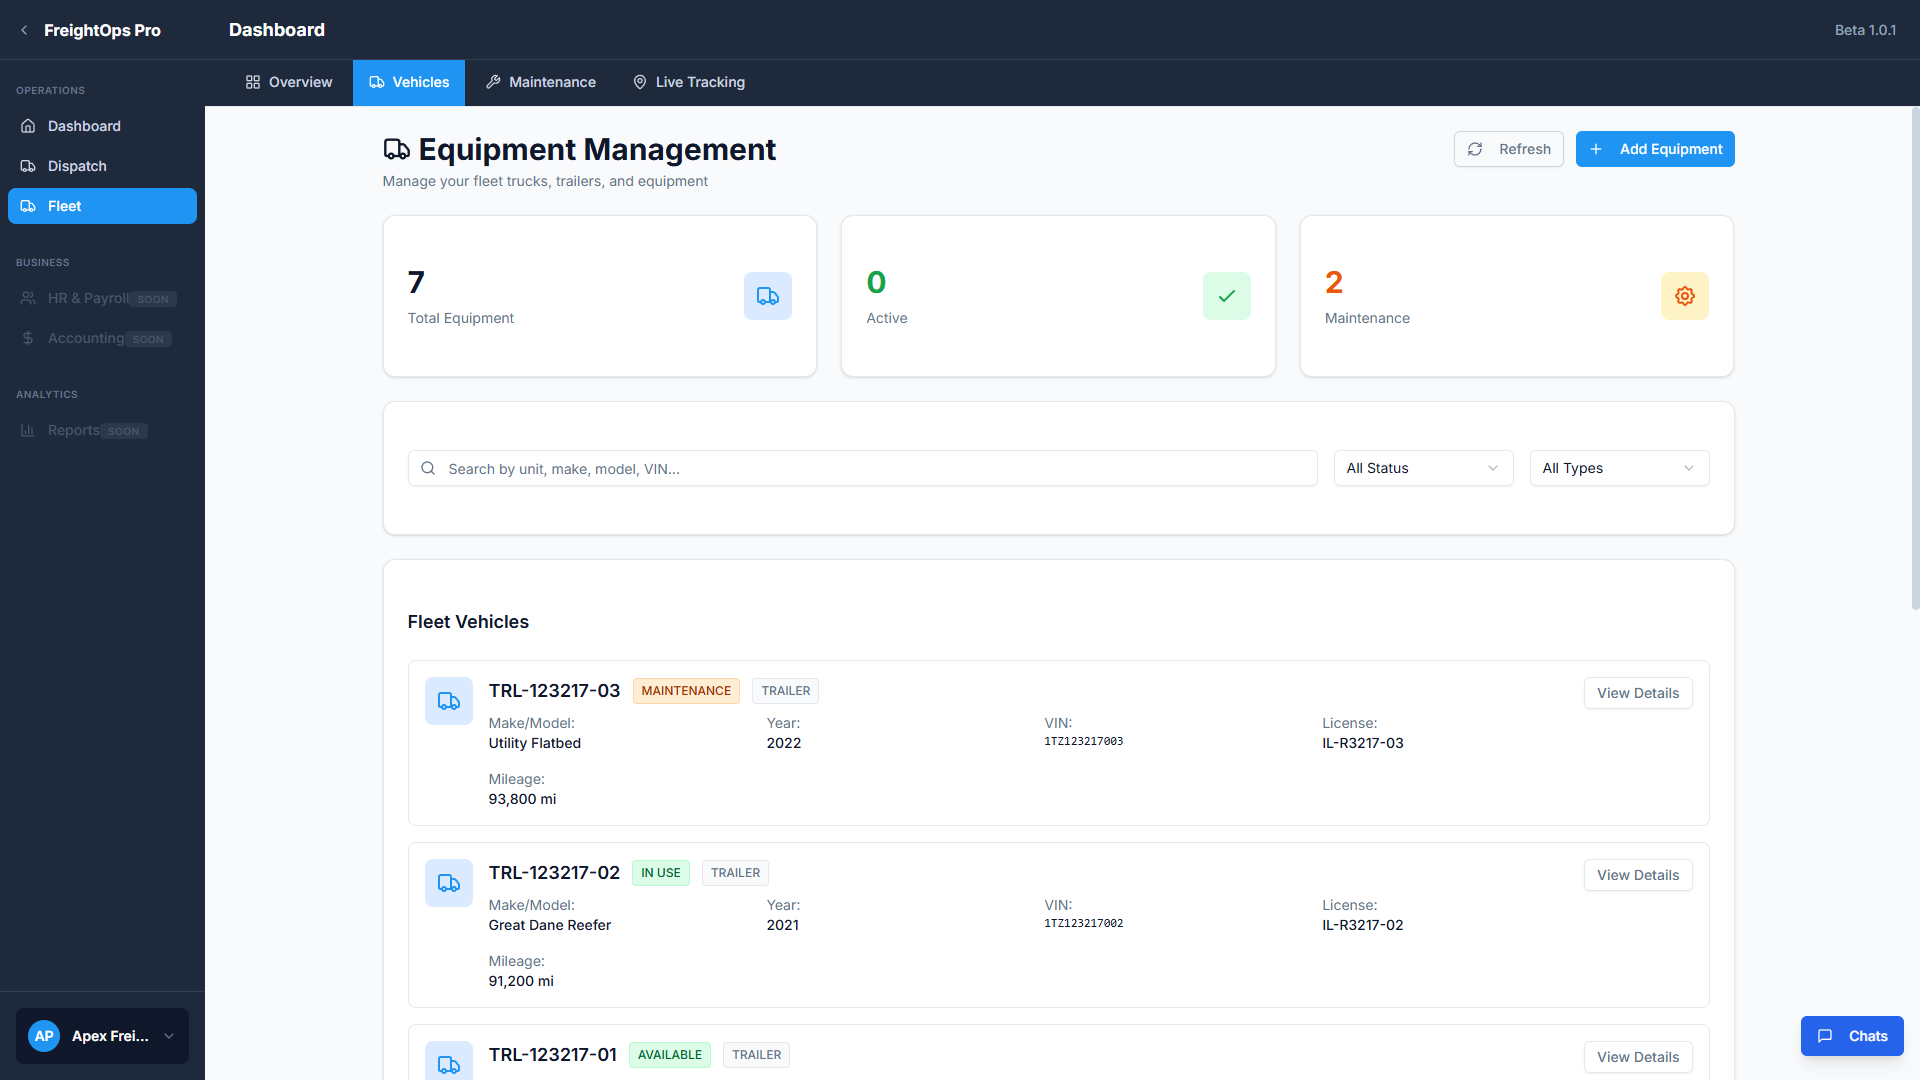Viewport: 1920px width, 1080px height.
Task: Open the Chats floating button
Action: coord(1851,1036)
